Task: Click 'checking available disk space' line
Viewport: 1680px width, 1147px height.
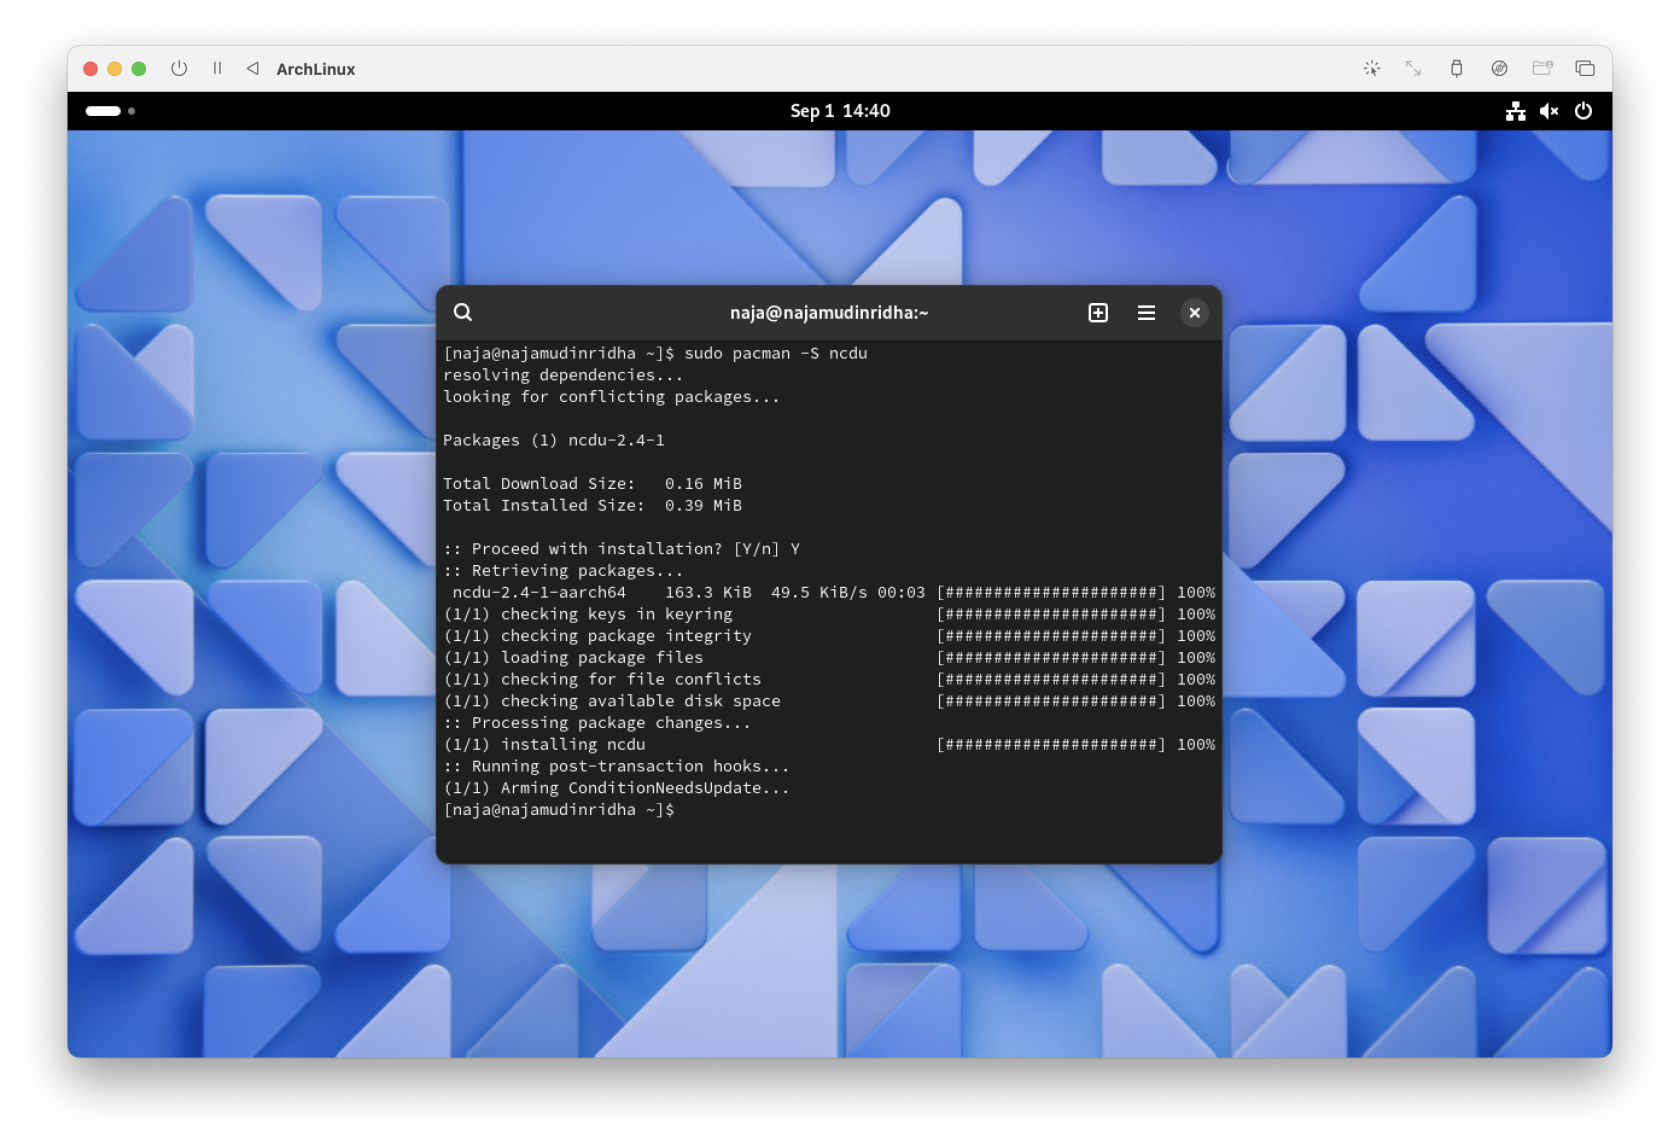Action: click(829, 701)
